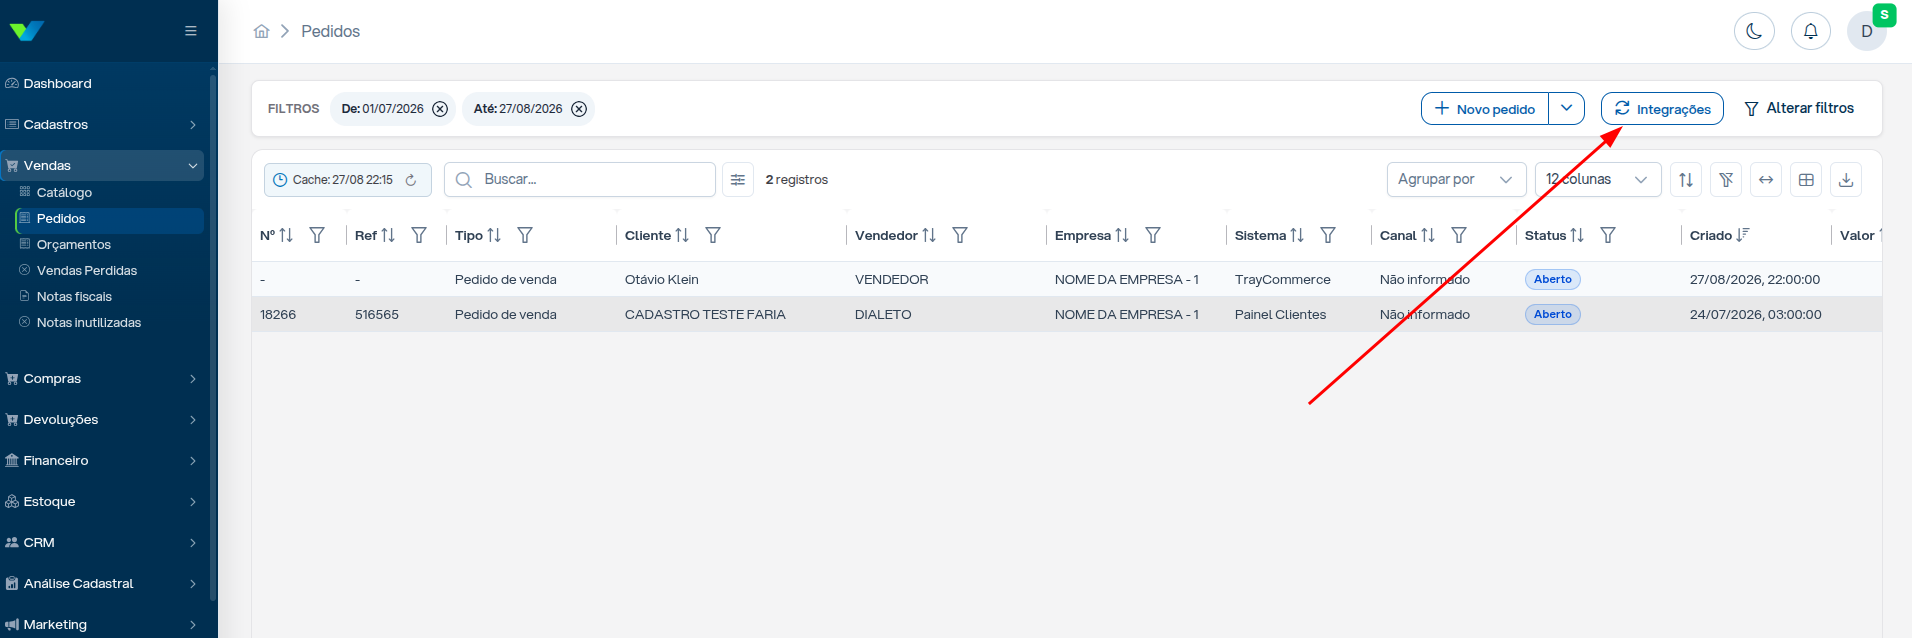Clear column filters with crossed funnel icon

pos(1726,180)
